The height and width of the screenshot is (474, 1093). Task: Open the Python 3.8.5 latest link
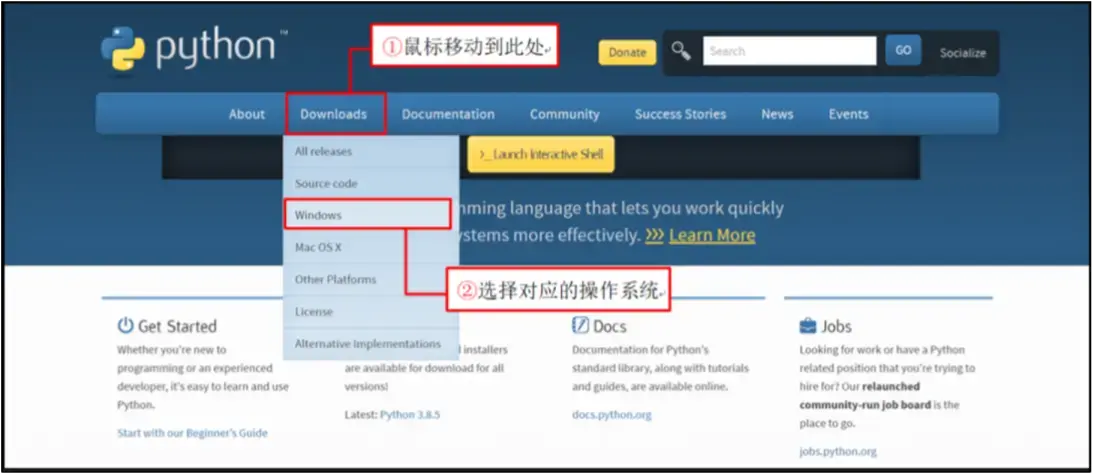410,415
